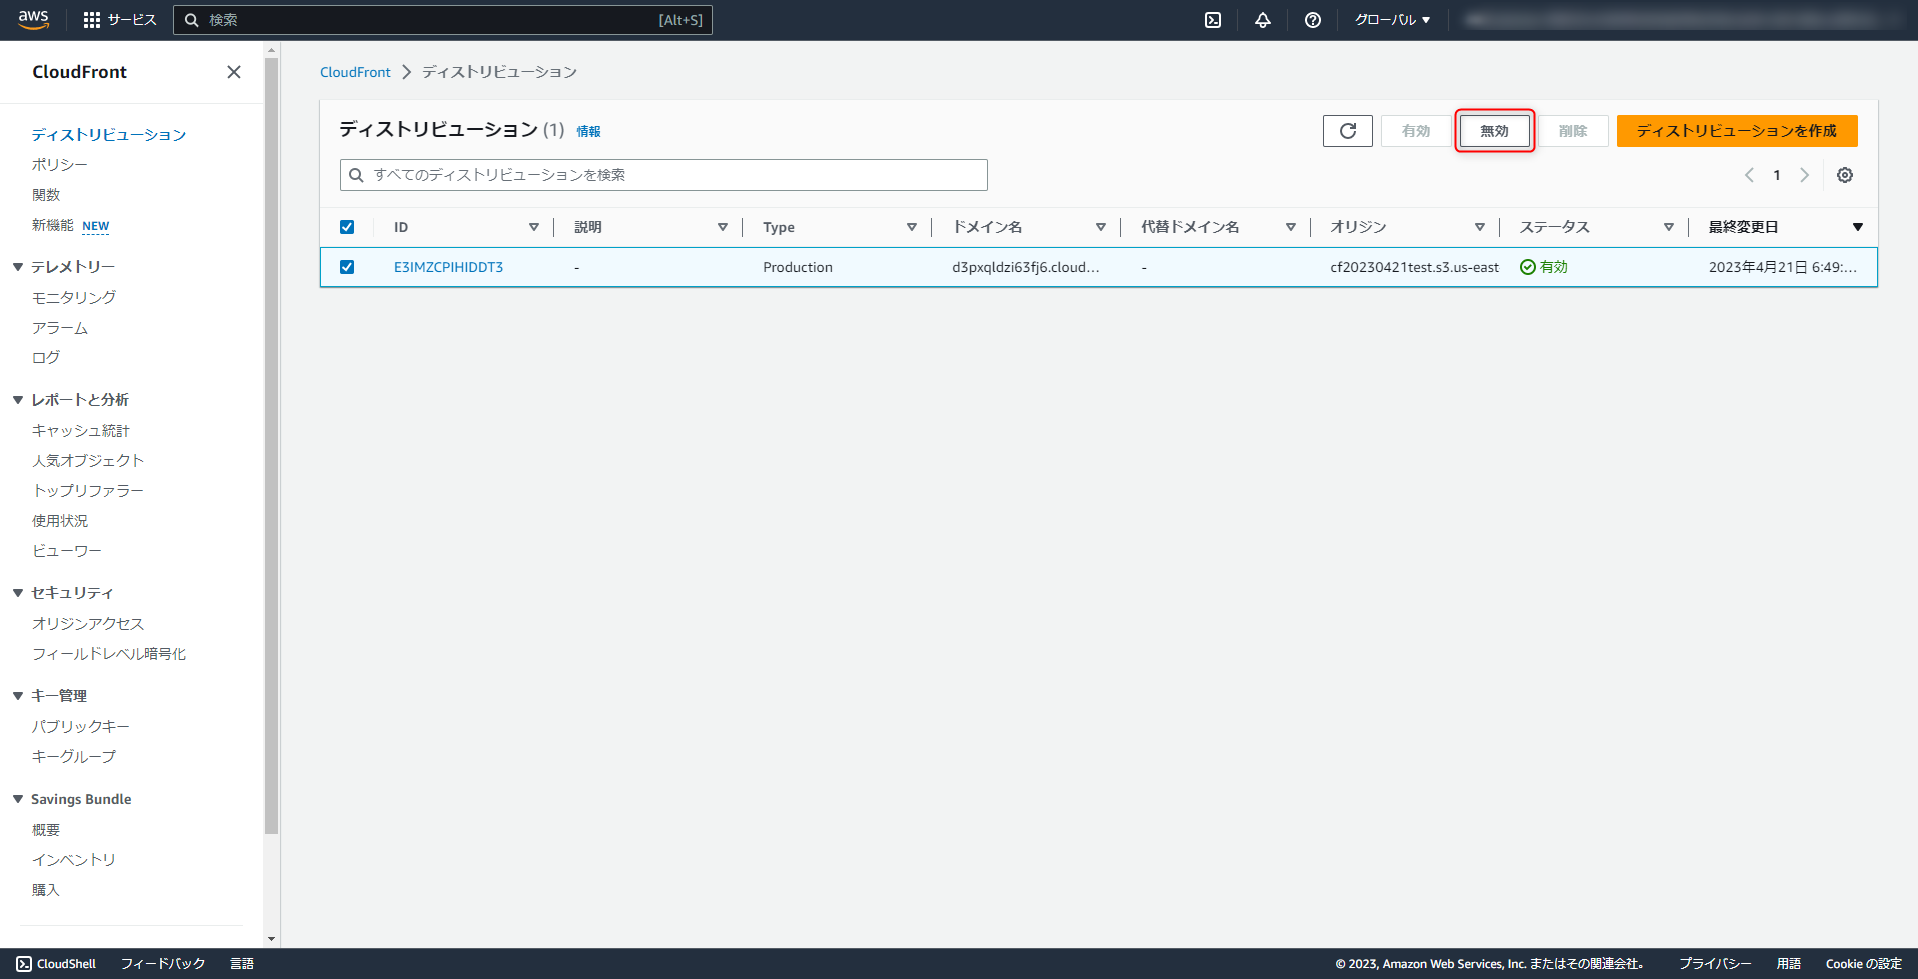Open CloudShell from the bottom status bar
1918x979 pixels.
coord(56,963)
